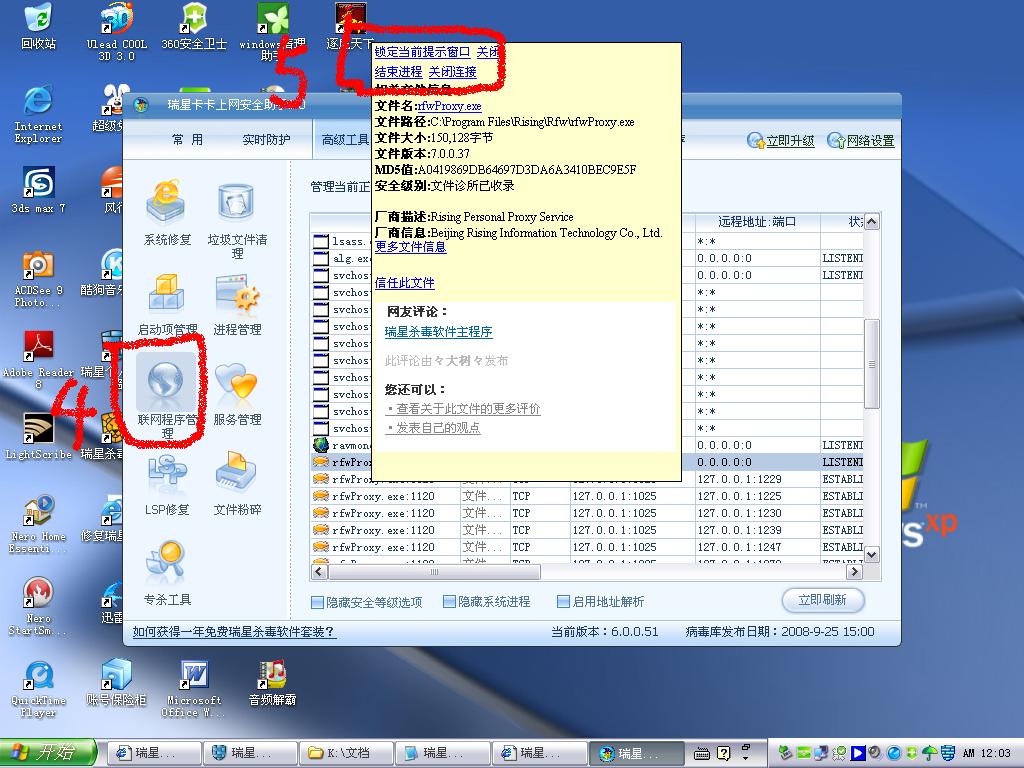This screenshot has width=1024, height=768.
Task: Open the 系统修复 tool
Action: (167, 212)
